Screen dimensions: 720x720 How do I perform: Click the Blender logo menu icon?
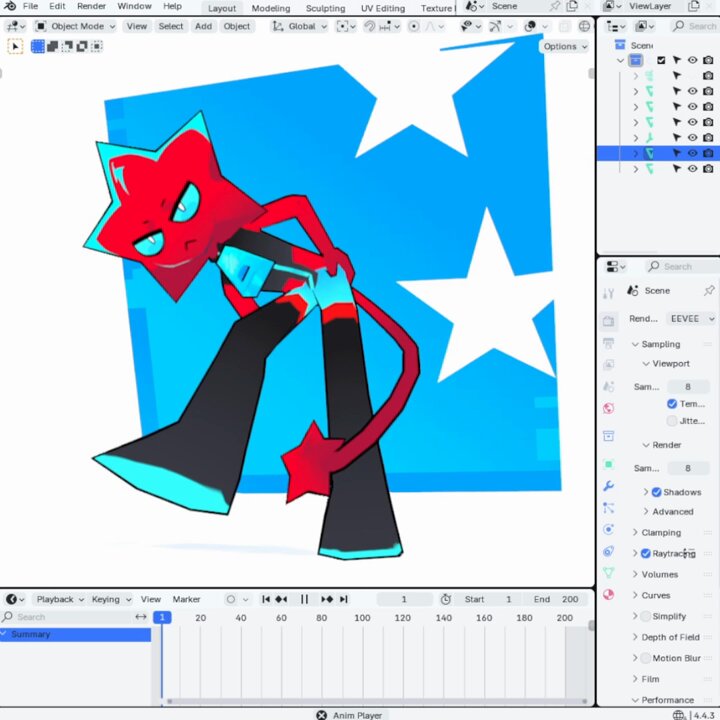click(10, 6)
